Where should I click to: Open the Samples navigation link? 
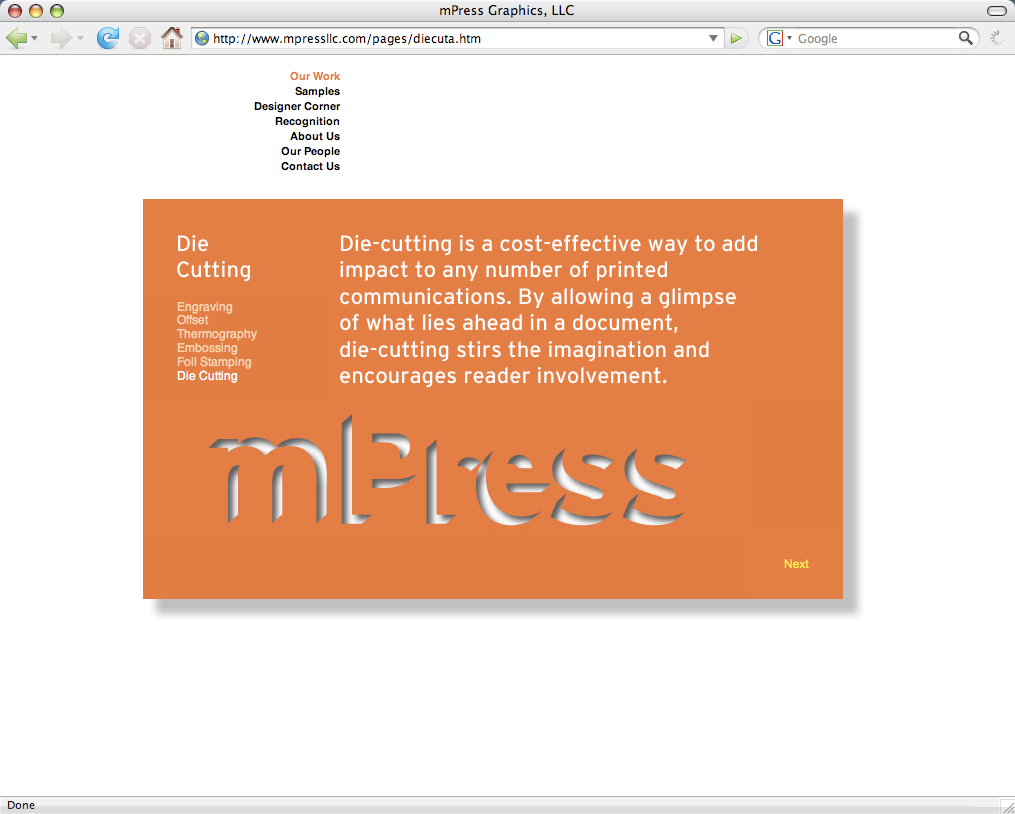(317, 91)
